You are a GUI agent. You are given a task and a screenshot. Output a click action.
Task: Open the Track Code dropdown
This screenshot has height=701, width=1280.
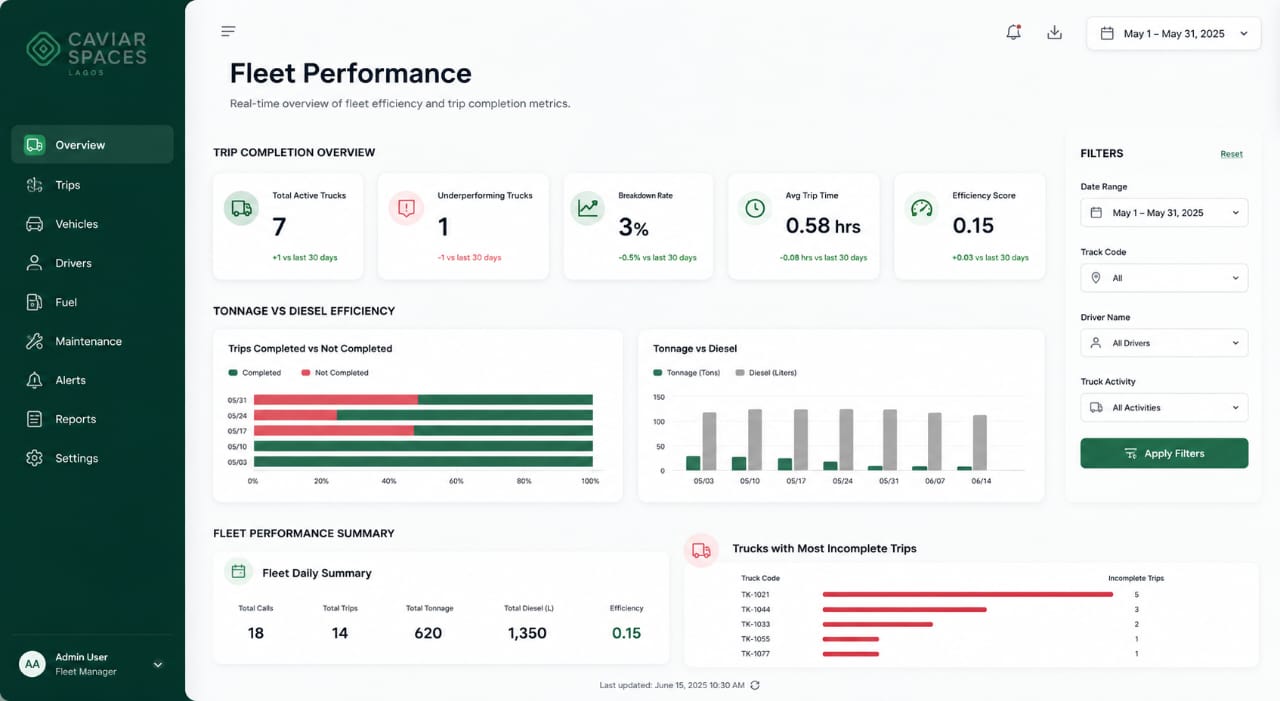point(1164,278)
